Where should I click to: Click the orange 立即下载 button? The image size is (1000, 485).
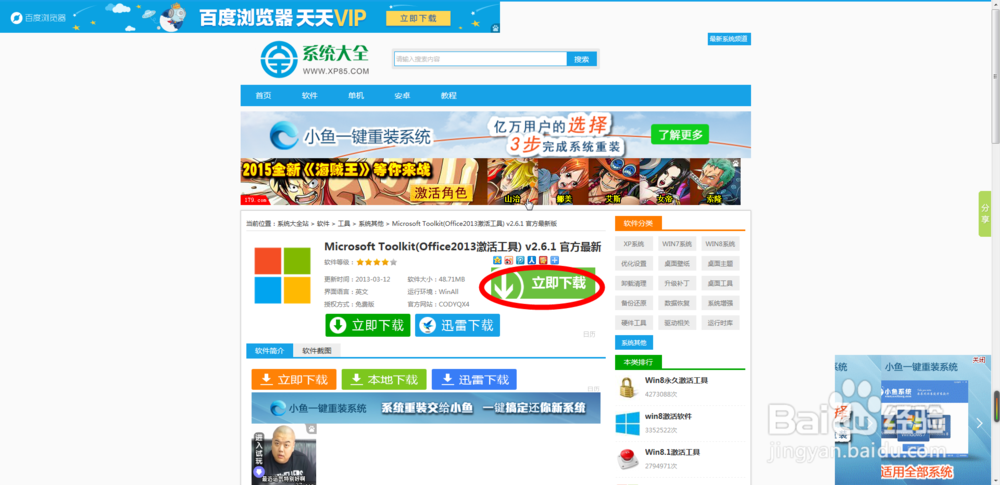294,379
